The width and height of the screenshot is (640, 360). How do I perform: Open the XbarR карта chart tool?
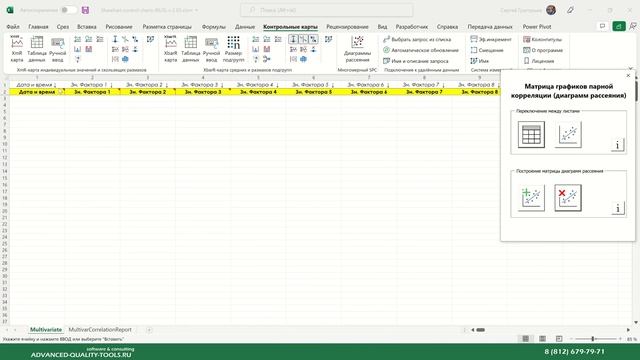pos(170,49)
